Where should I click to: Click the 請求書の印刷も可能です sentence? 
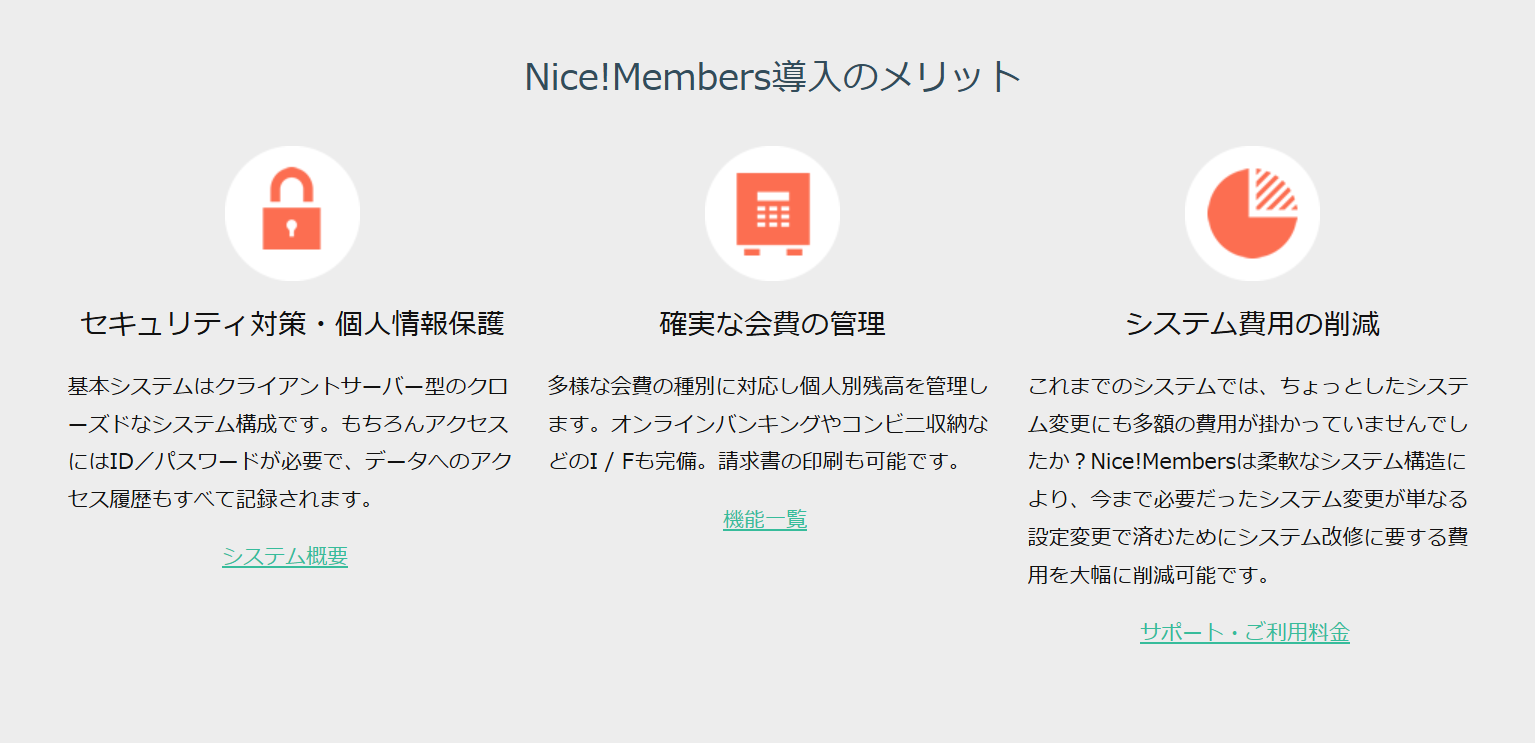pyautogui.click(x=839, y=462)
